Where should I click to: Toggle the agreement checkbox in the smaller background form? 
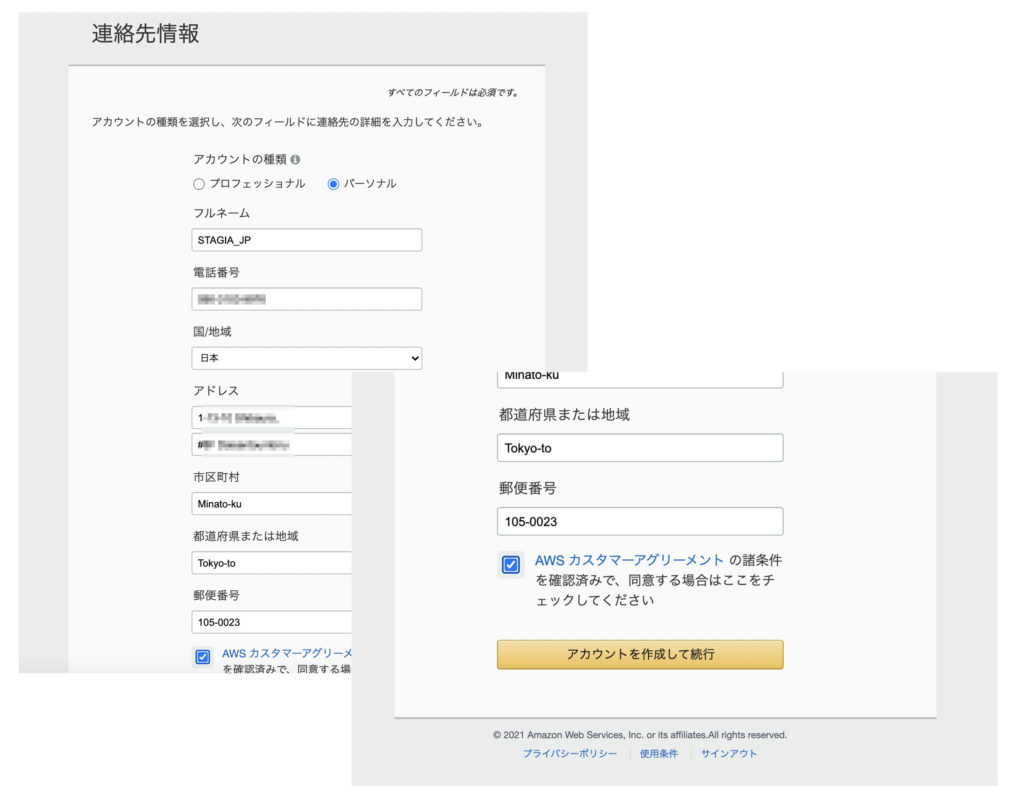[203, 657]
